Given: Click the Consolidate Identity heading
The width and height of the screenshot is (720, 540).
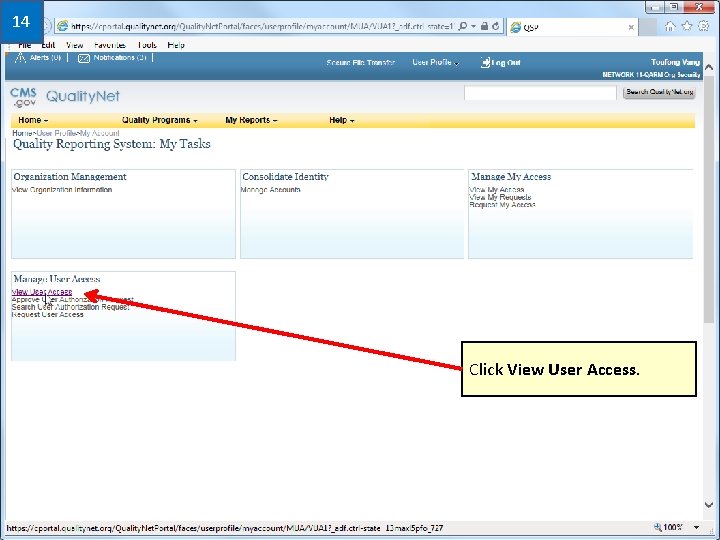Looking at the screenshot, I should [286, 177].
